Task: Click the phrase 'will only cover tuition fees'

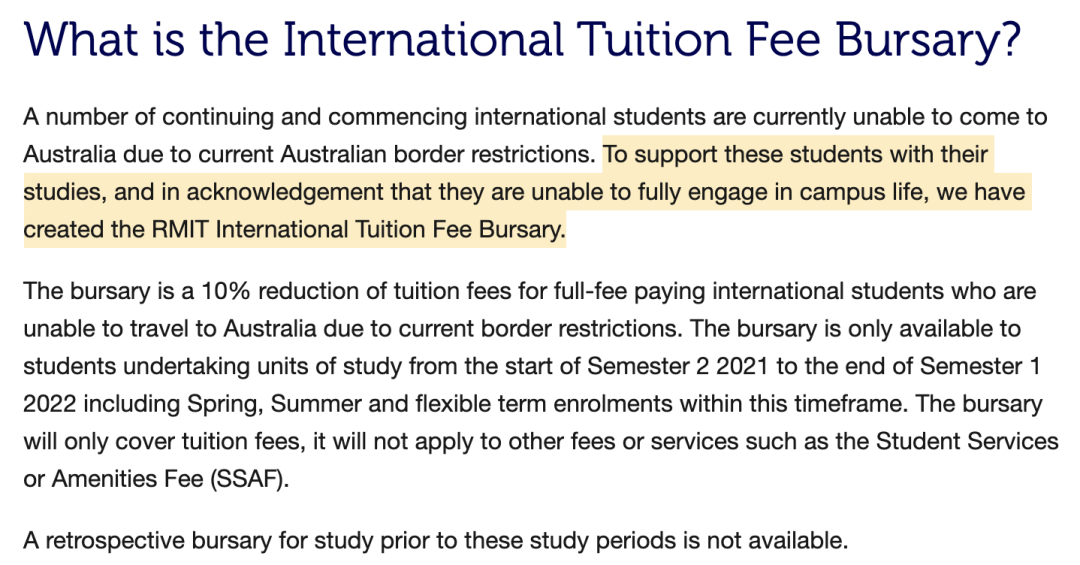Action: click(164, 441)
